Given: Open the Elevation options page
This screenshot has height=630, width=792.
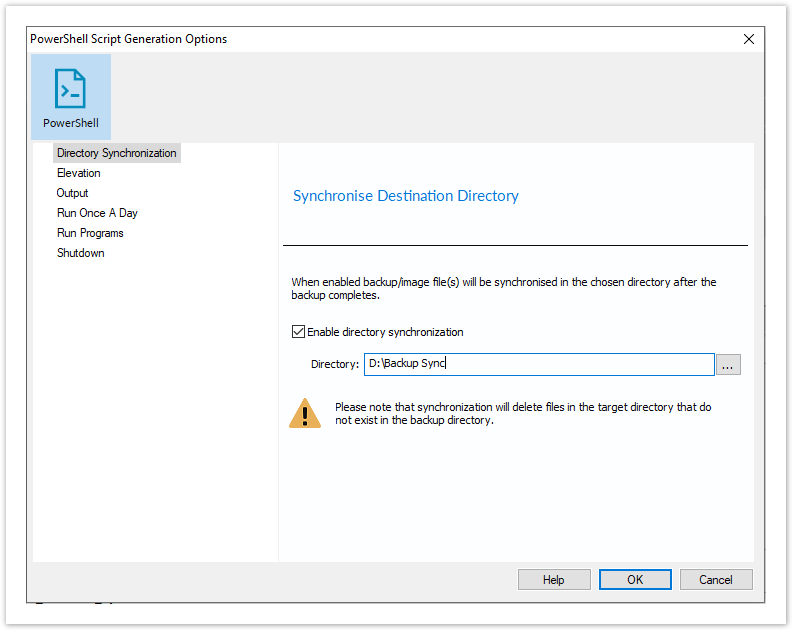Looking at the screenshot, I should pos(79,173).
